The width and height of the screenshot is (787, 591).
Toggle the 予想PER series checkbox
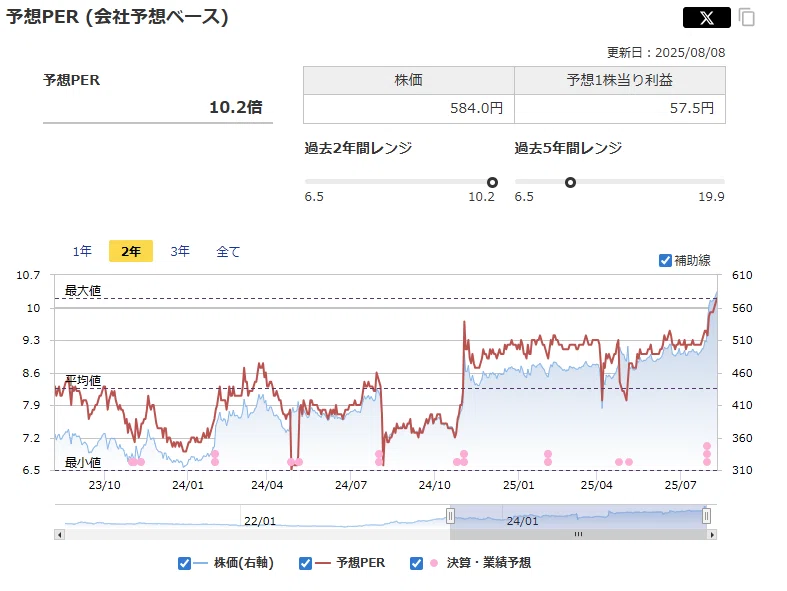click(305, 563)
